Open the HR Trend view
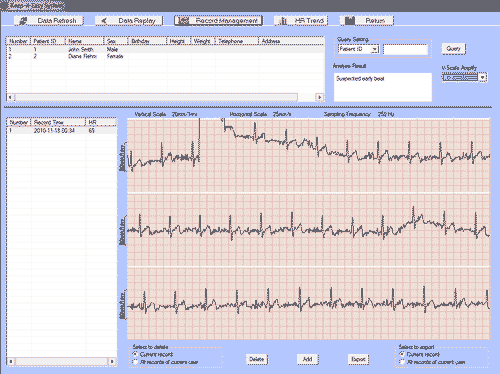Screen dimensions: 500x374 (301, 21)
